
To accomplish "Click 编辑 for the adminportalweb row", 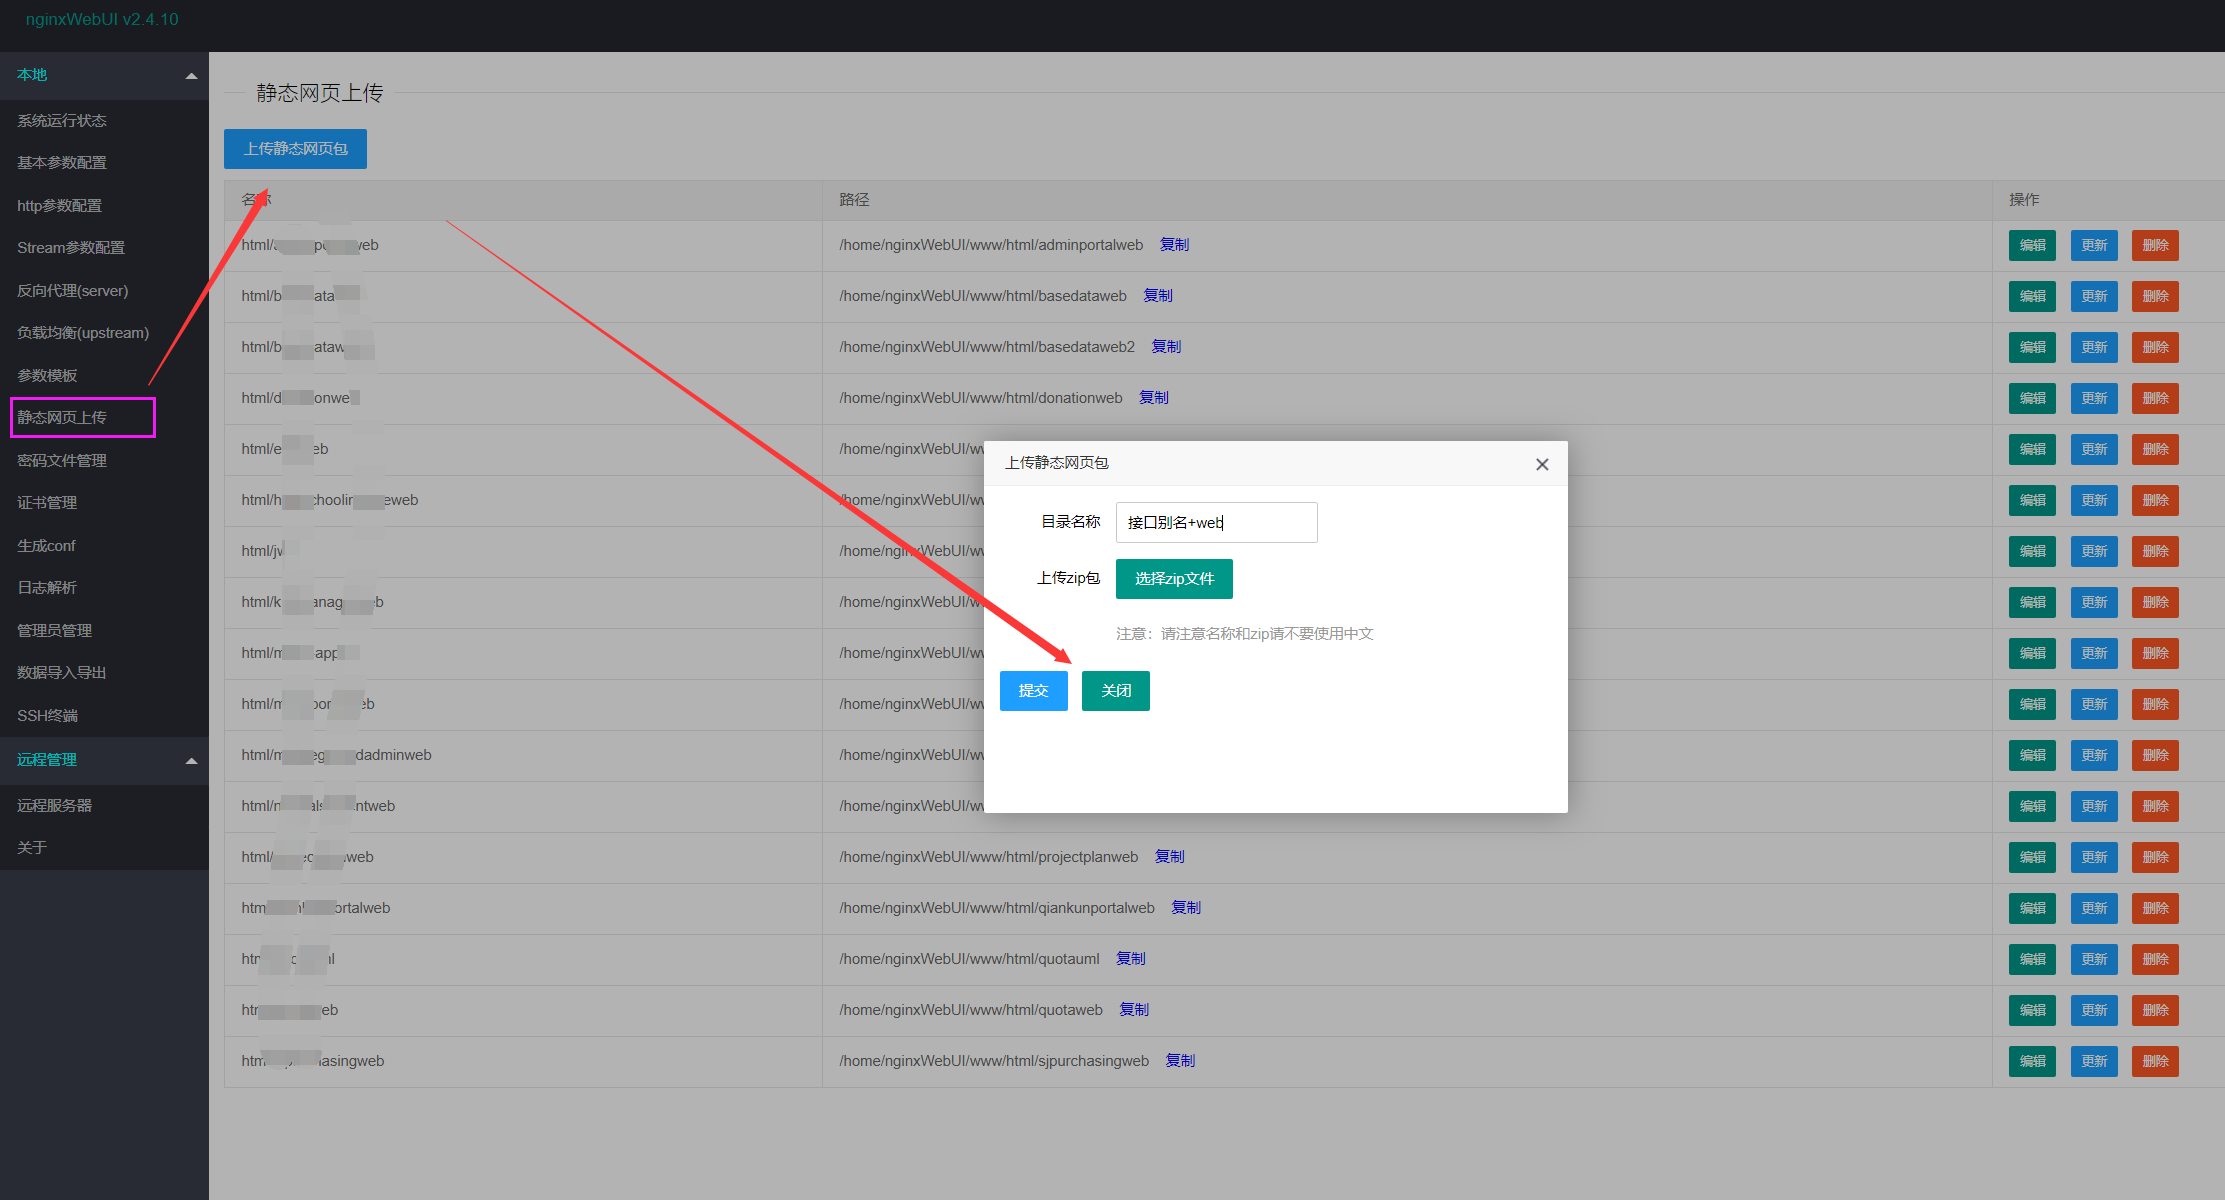I will coord(2032,246).
